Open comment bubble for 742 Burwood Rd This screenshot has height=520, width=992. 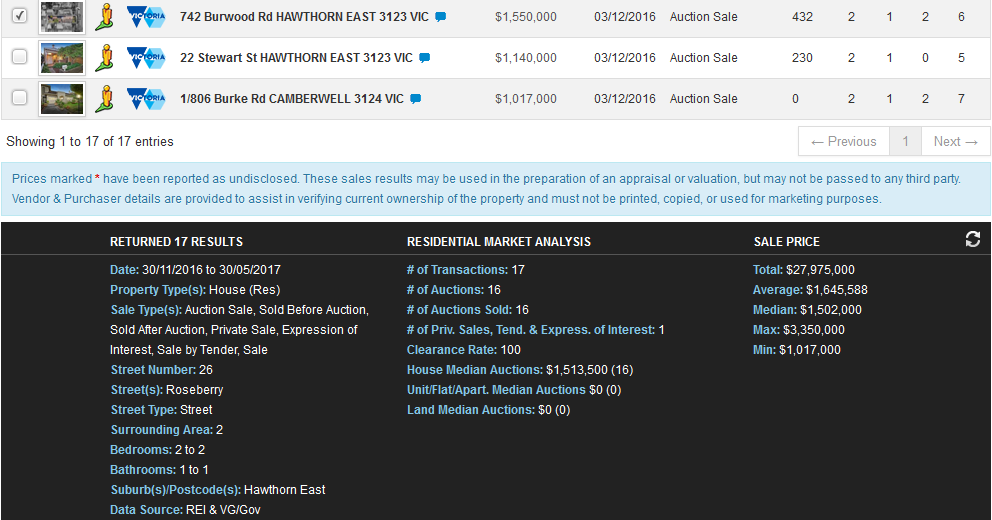pos(441,18)
